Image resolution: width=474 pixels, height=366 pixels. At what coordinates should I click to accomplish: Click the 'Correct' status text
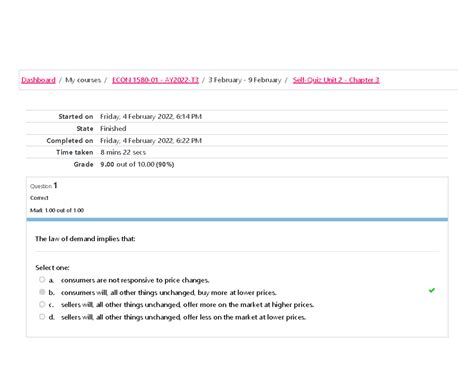coord(39,198)
